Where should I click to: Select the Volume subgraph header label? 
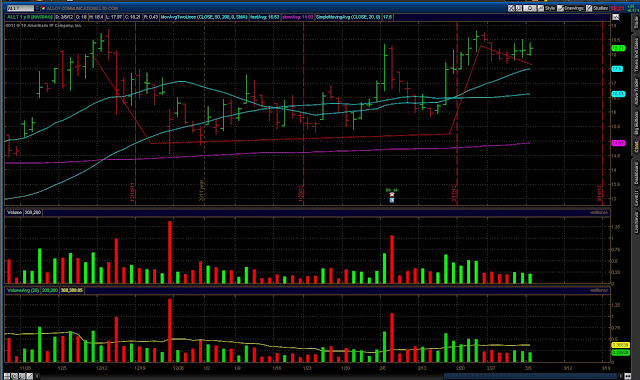tap(14, 212)
